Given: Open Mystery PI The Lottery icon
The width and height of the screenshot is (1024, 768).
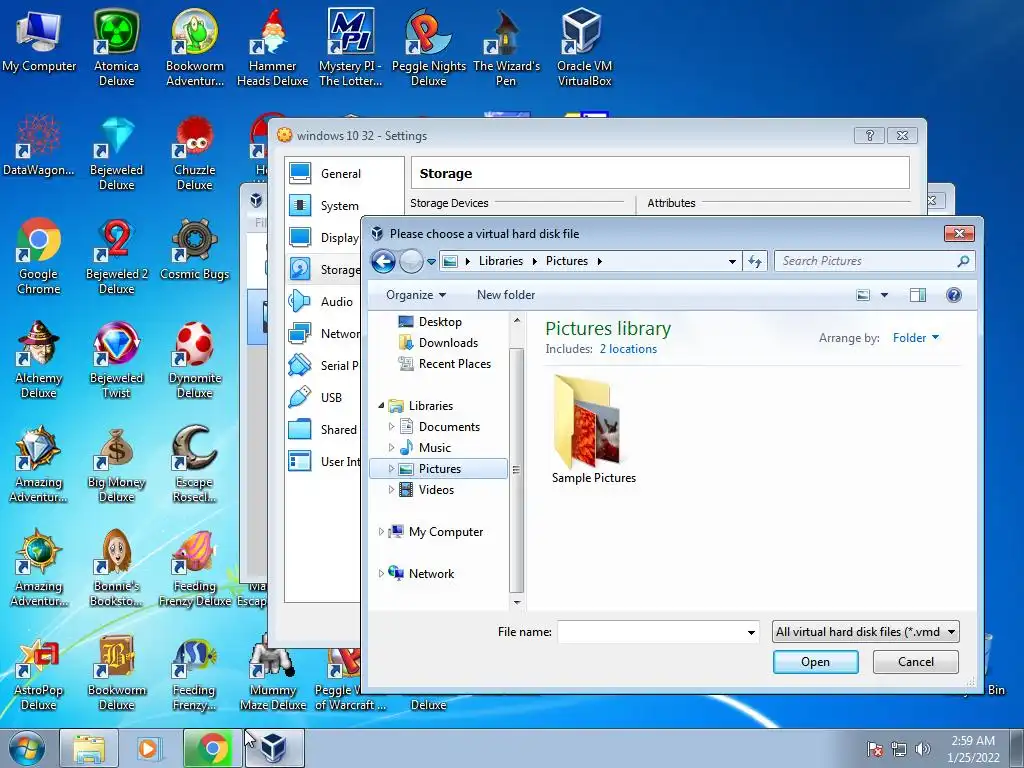Looking at the screenshot, I should pos(351,48).
